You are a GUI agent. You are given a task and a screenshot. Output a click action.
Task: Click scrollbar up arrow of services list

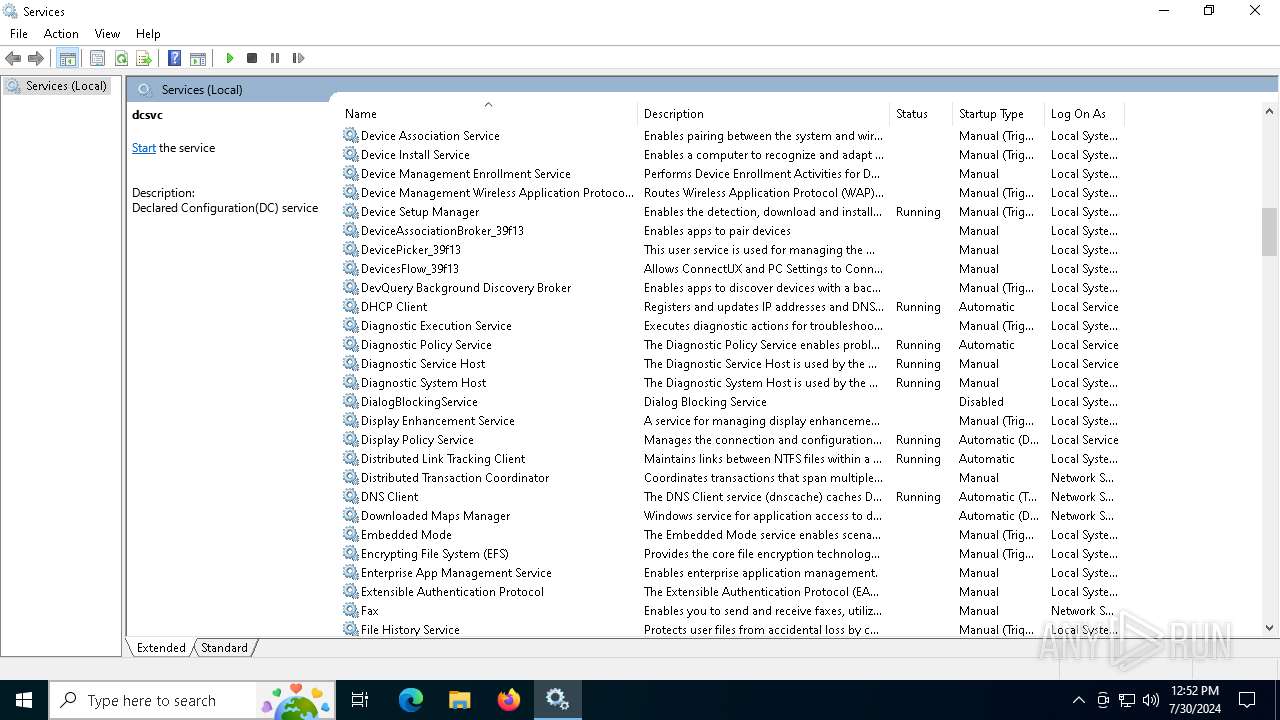click(1270, 112)
